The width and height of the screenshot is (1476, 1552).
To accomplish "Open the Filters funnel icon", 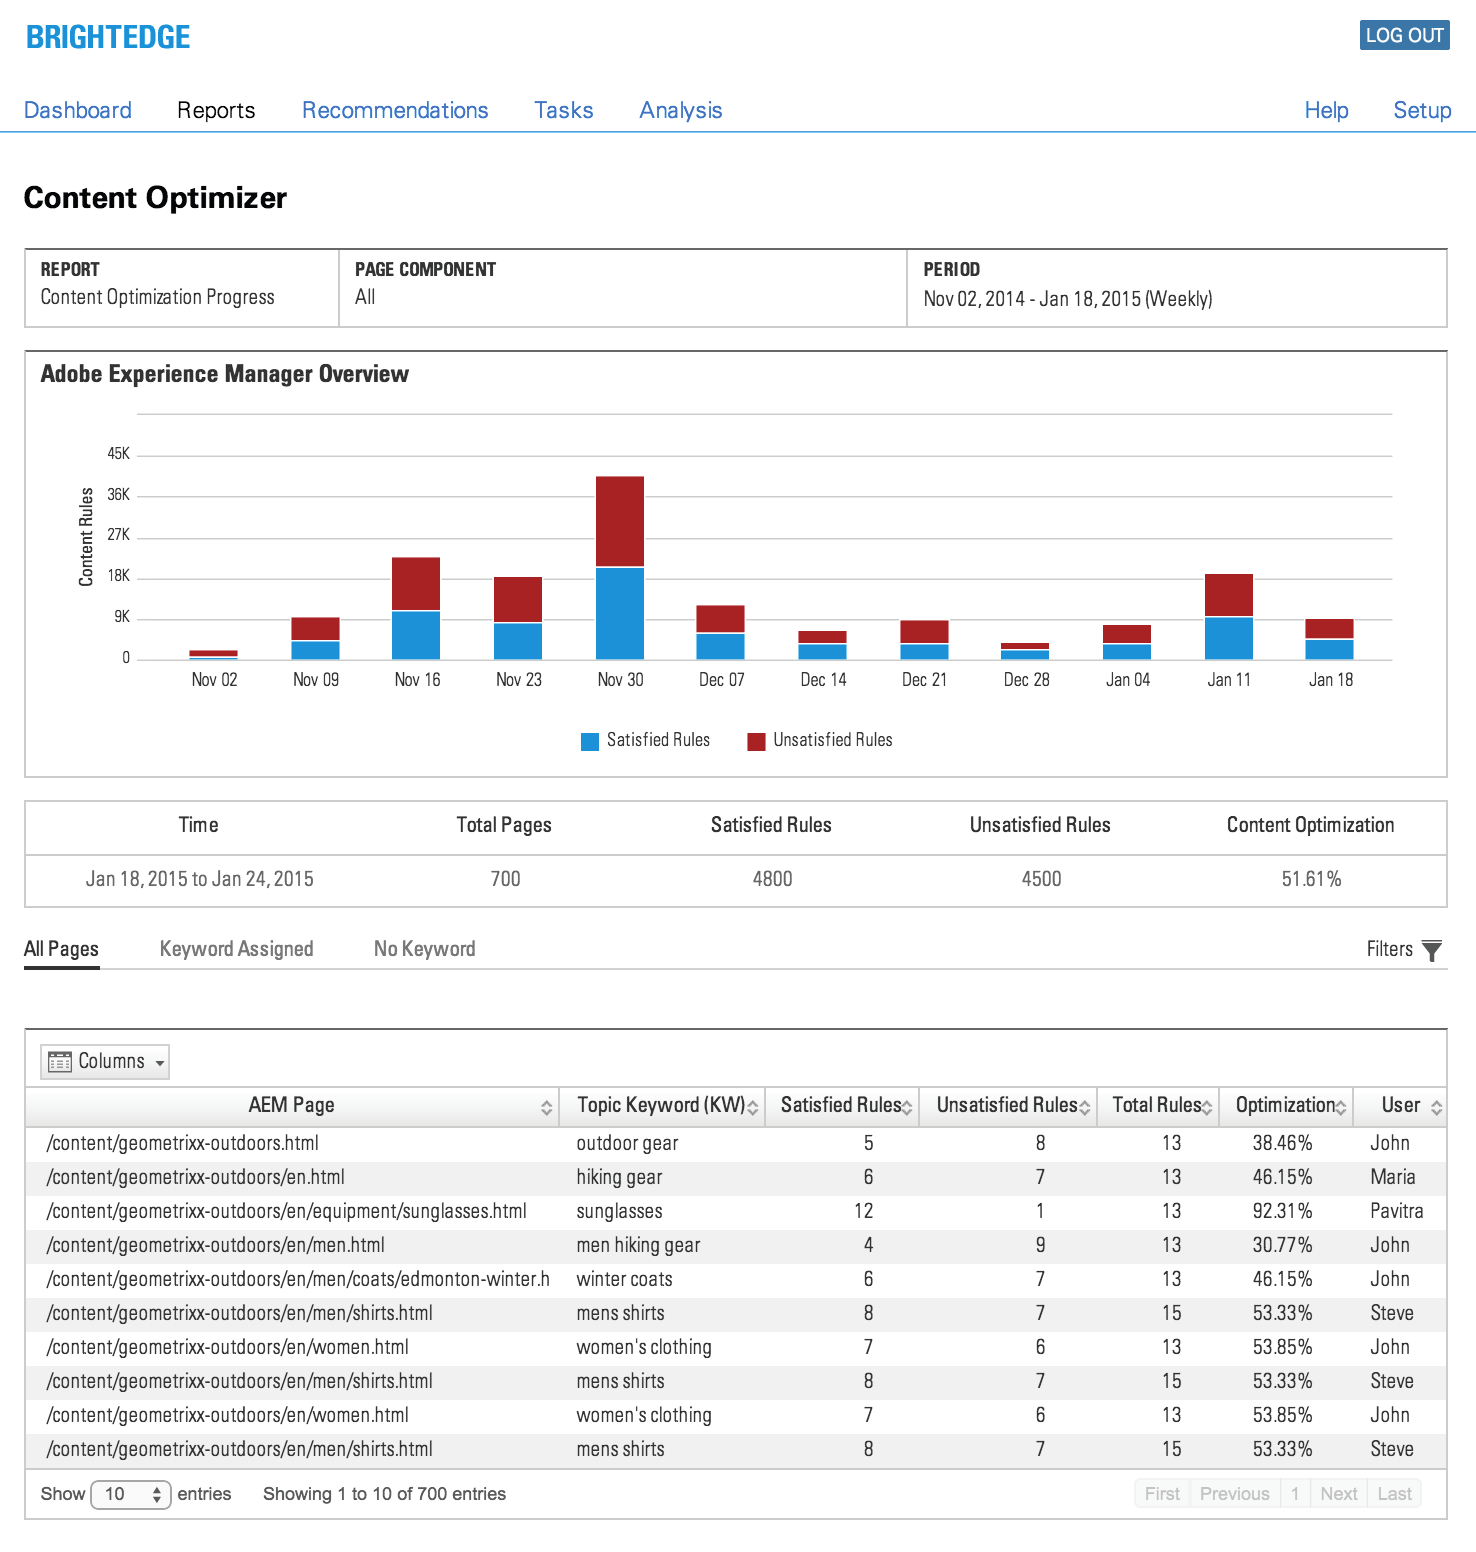I will tap(1432, 951).
